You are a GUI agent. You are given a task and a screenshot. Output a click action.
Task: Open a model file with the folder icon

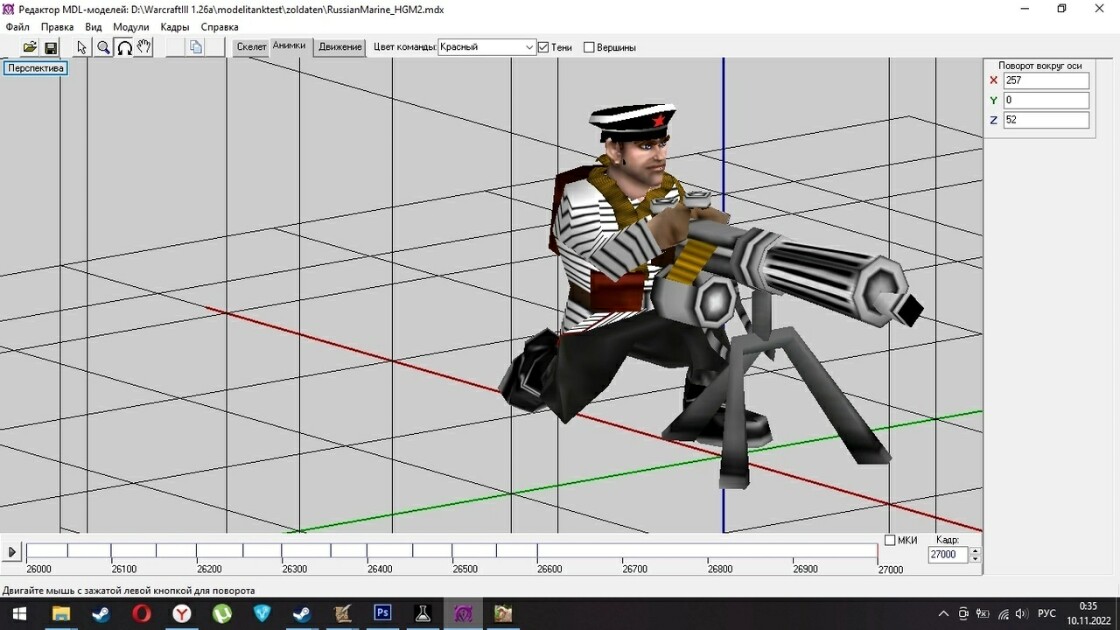(29, 47)
